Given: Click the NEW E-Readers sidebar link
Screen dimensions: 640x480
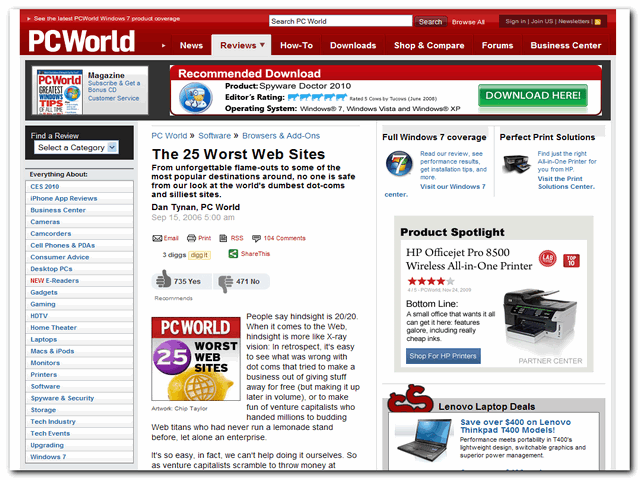Looking at the screenshot, I should 55,281.
